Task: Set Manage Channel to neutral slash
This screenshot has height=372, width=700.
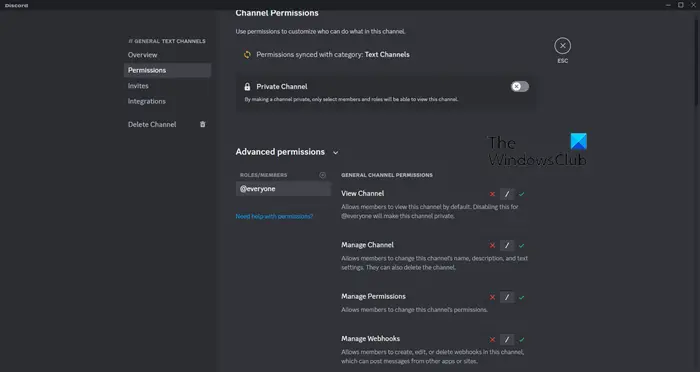Action: (507, 245)
